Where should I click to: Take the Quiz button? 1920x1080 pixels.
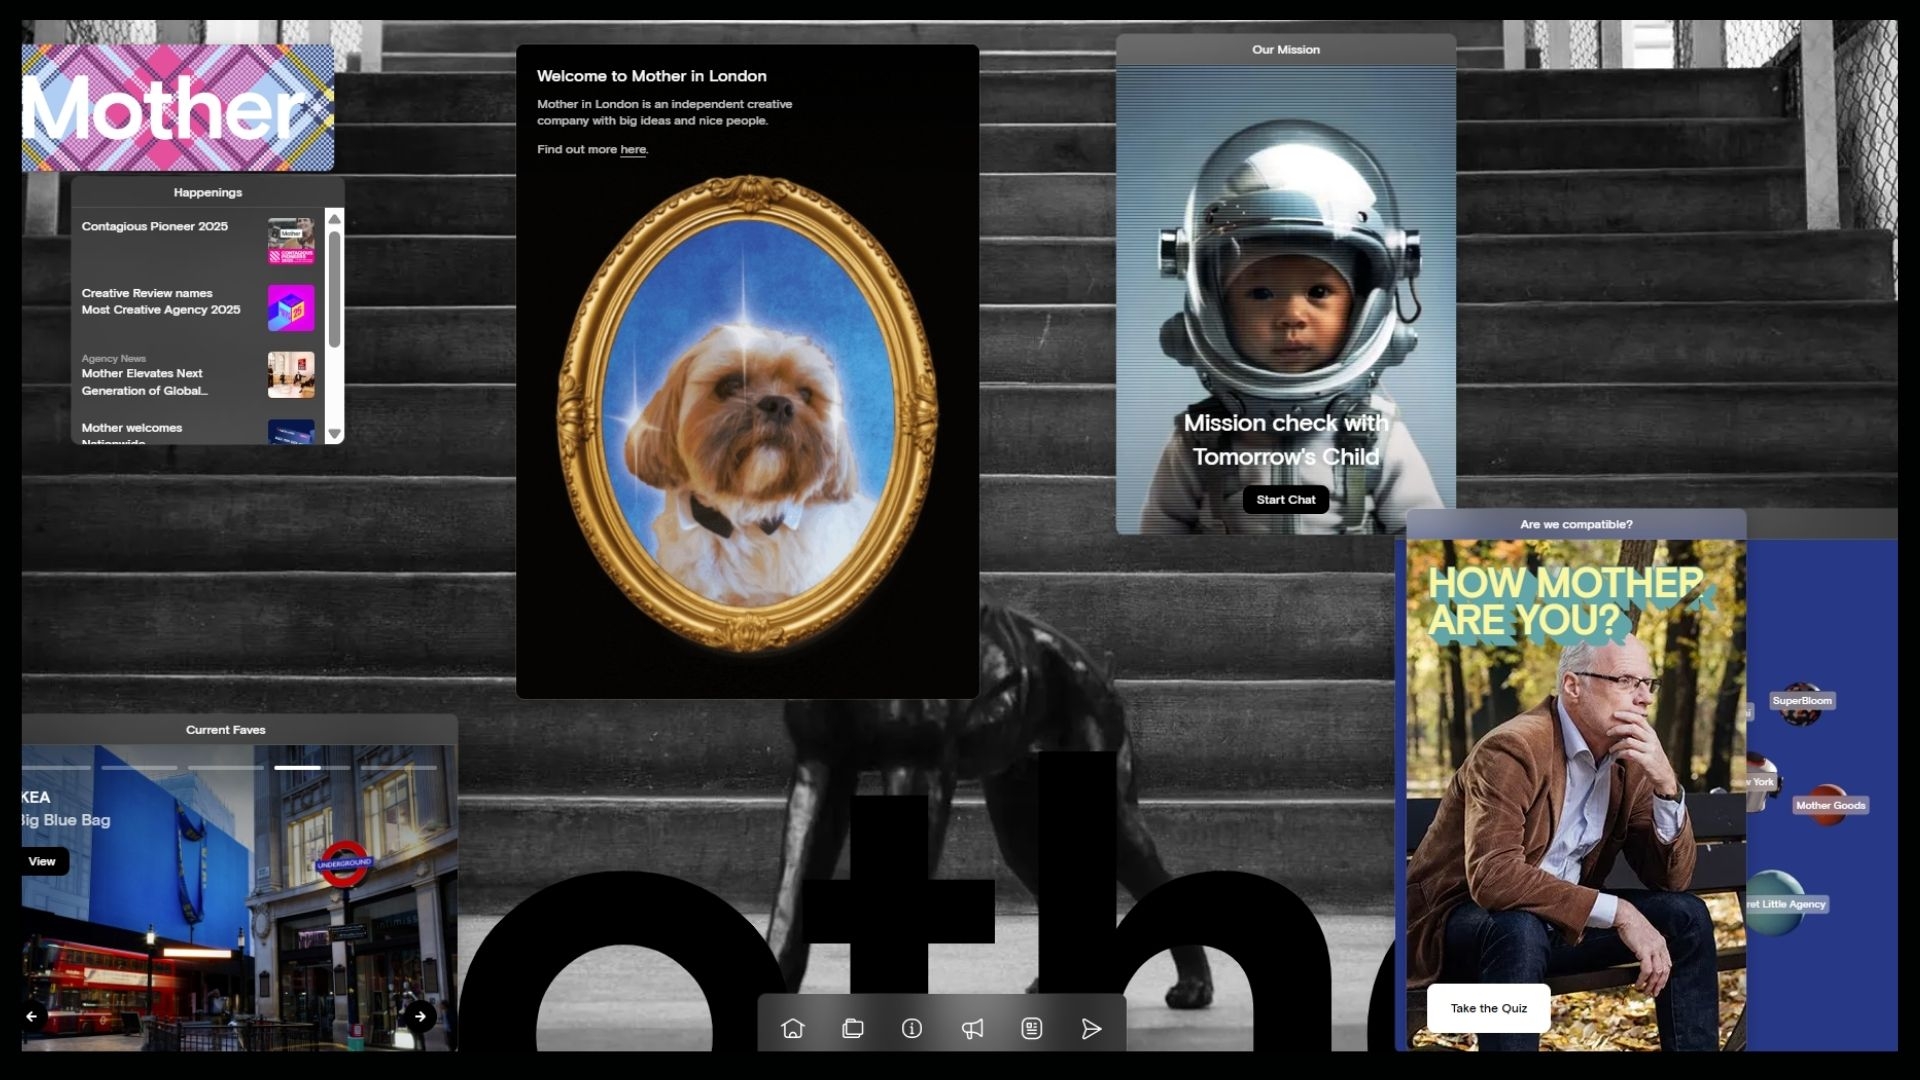pos(1488,1008)
